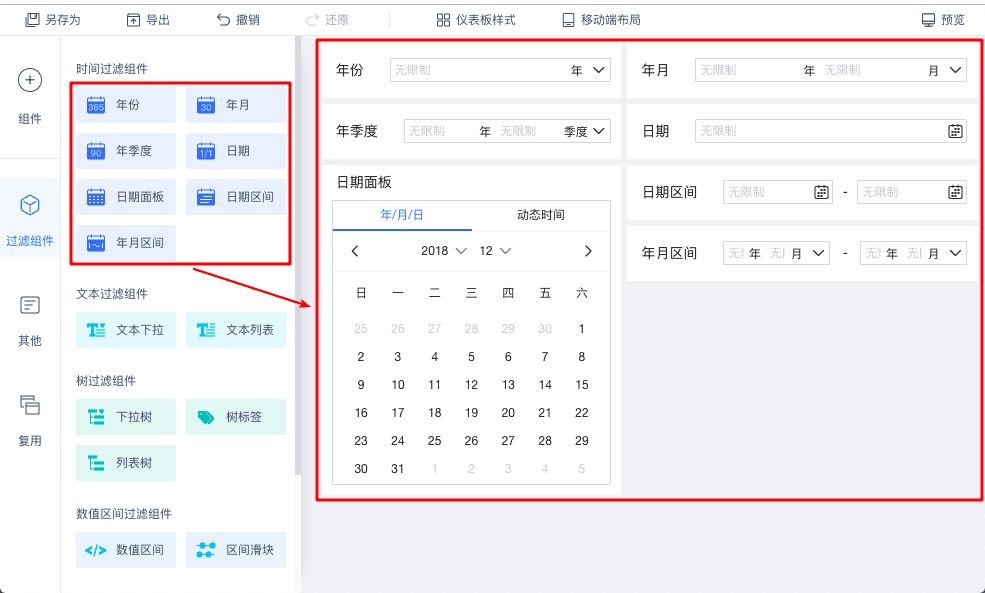Choose the 年月区间 month range component
The image size is (985, 593).
(126, 243)
